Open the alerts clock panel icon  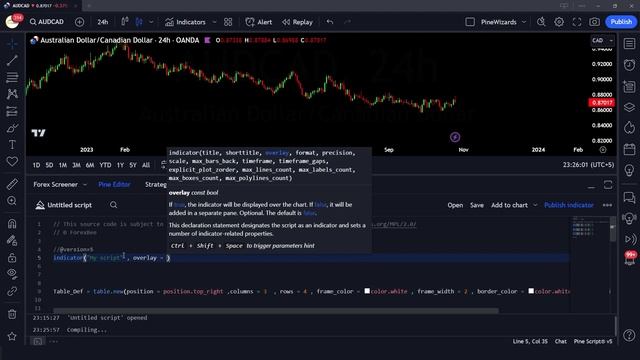pos(629,65)
